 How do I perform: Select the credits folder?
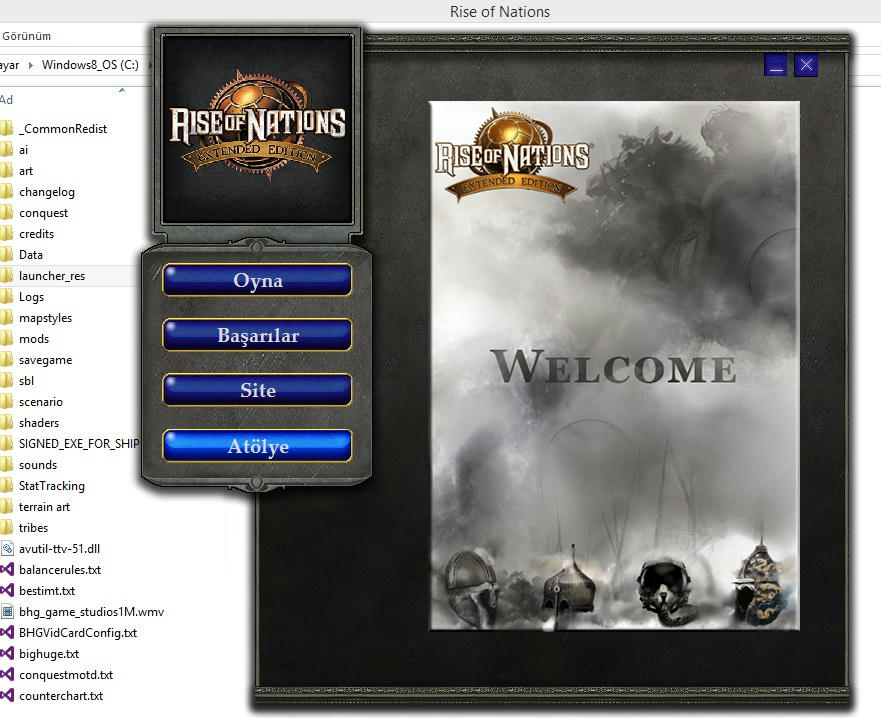pyautogui.click(x=37, y=234)
